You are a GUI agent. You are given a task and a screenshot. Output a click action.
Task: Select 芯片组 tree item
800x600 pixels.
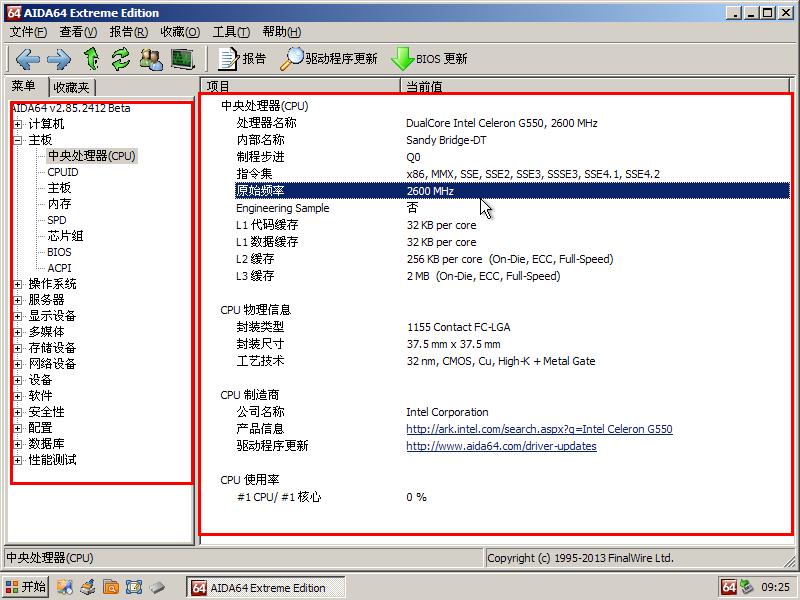point(65,236)
